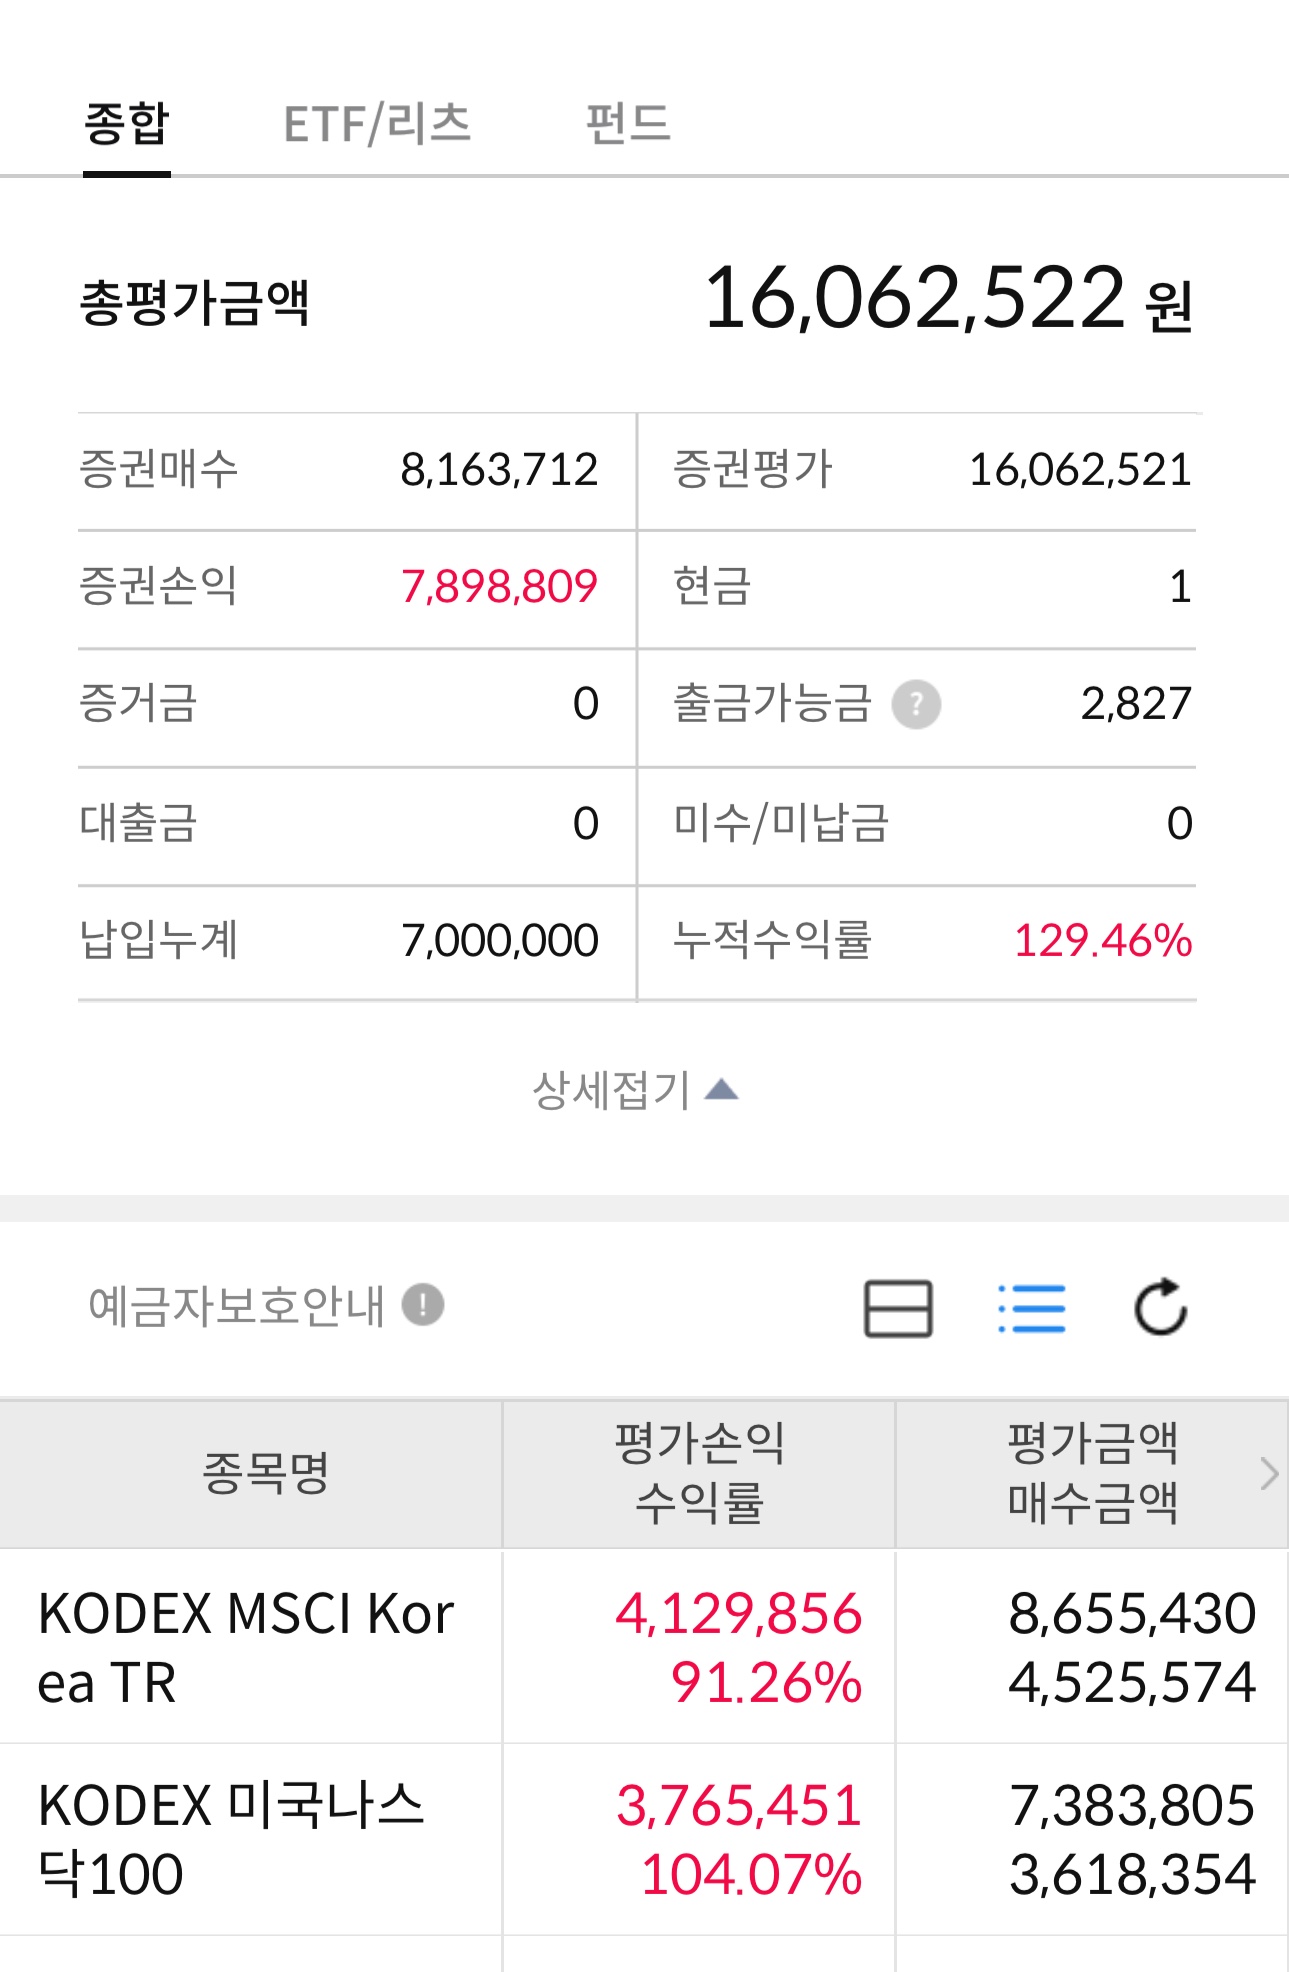Click the 4,129,856 profit figure
Viewport: 1289px width, 1972px height.
tap(738, 1614)
